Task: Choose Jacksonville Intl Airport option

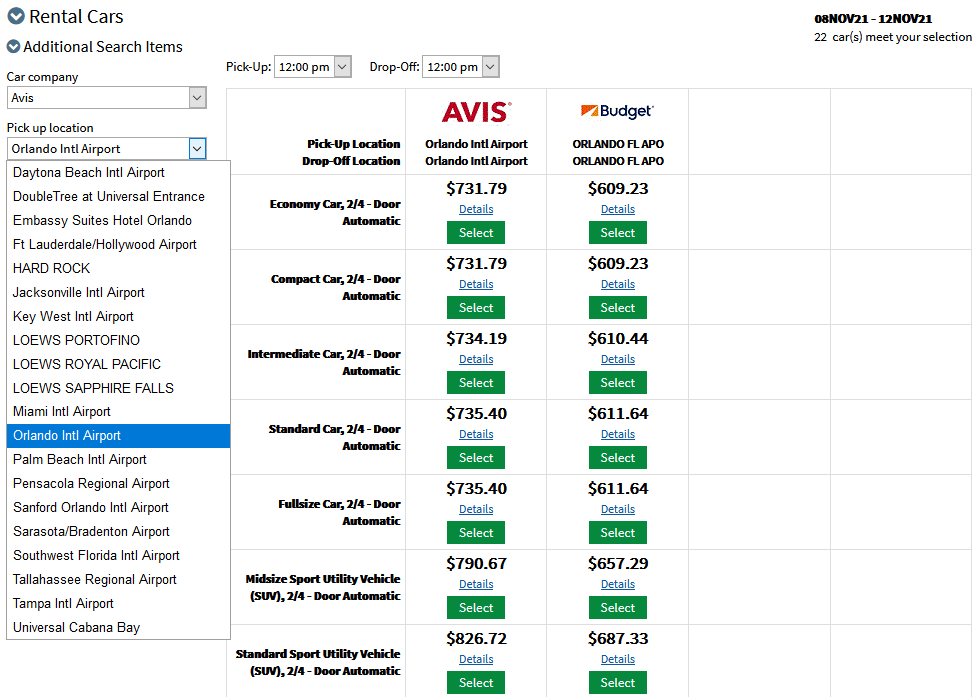Action: click(x=118, y=292)
